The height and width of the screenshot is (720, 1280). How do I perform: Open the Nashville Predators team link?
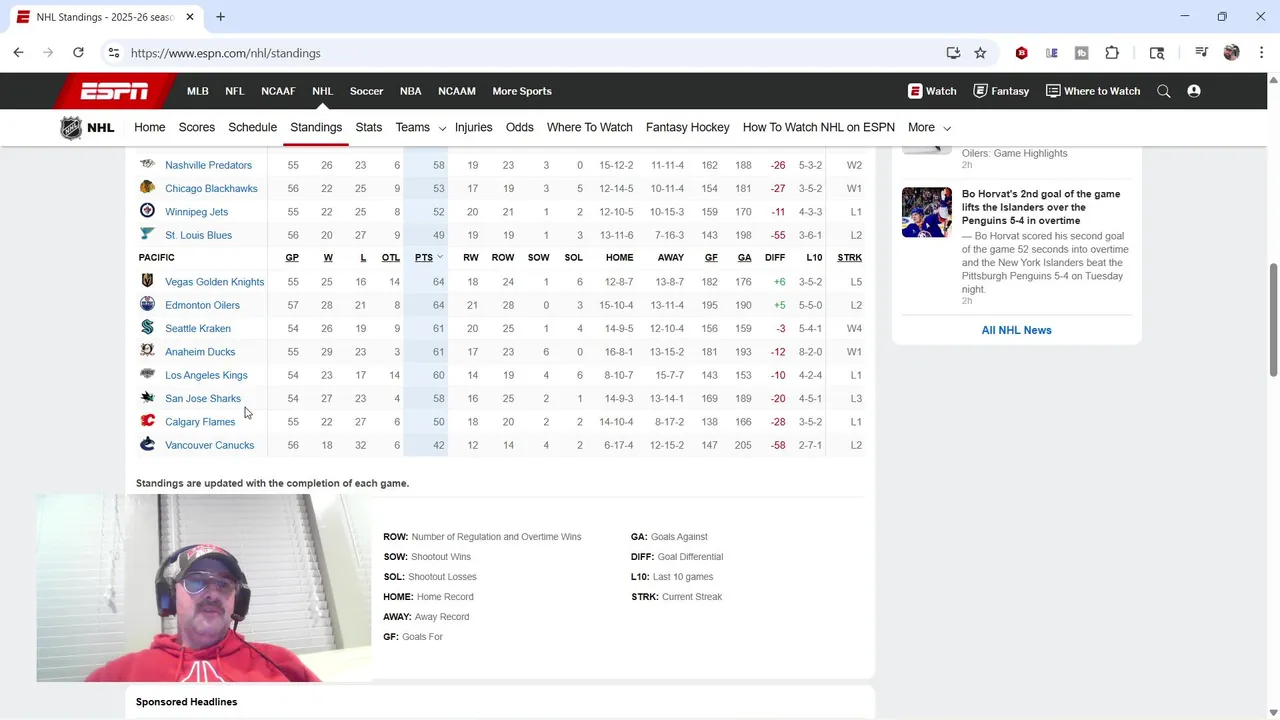[x=208, y=165]
